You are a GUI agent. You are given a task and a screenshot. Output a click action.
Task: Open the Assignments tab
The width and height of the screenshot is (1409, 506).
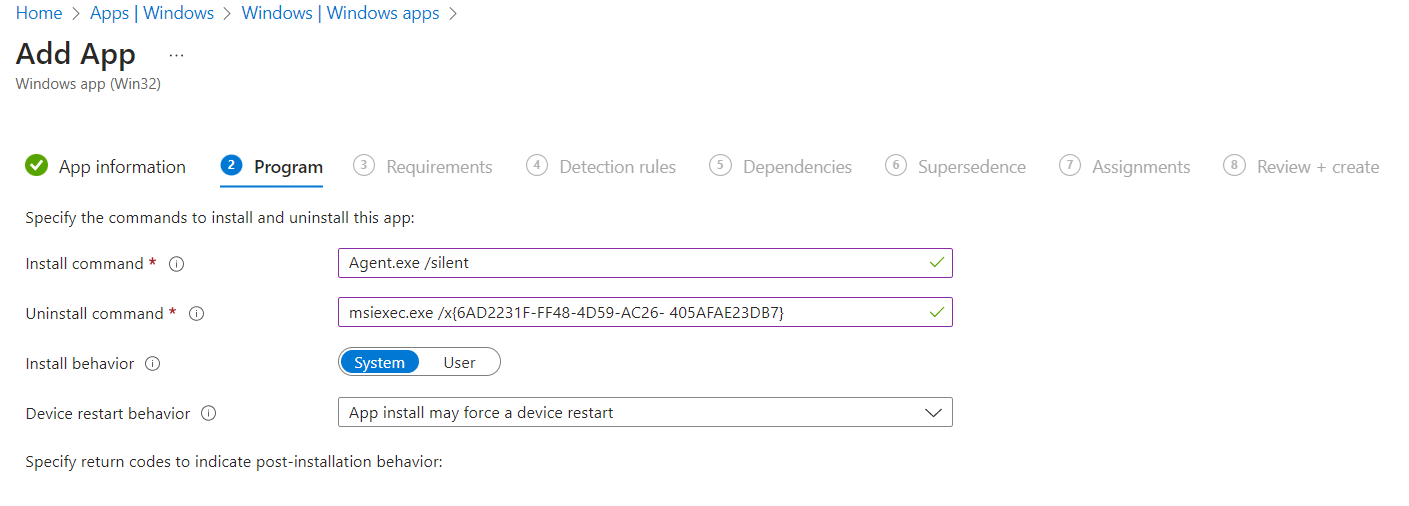tap(1140, 167)
